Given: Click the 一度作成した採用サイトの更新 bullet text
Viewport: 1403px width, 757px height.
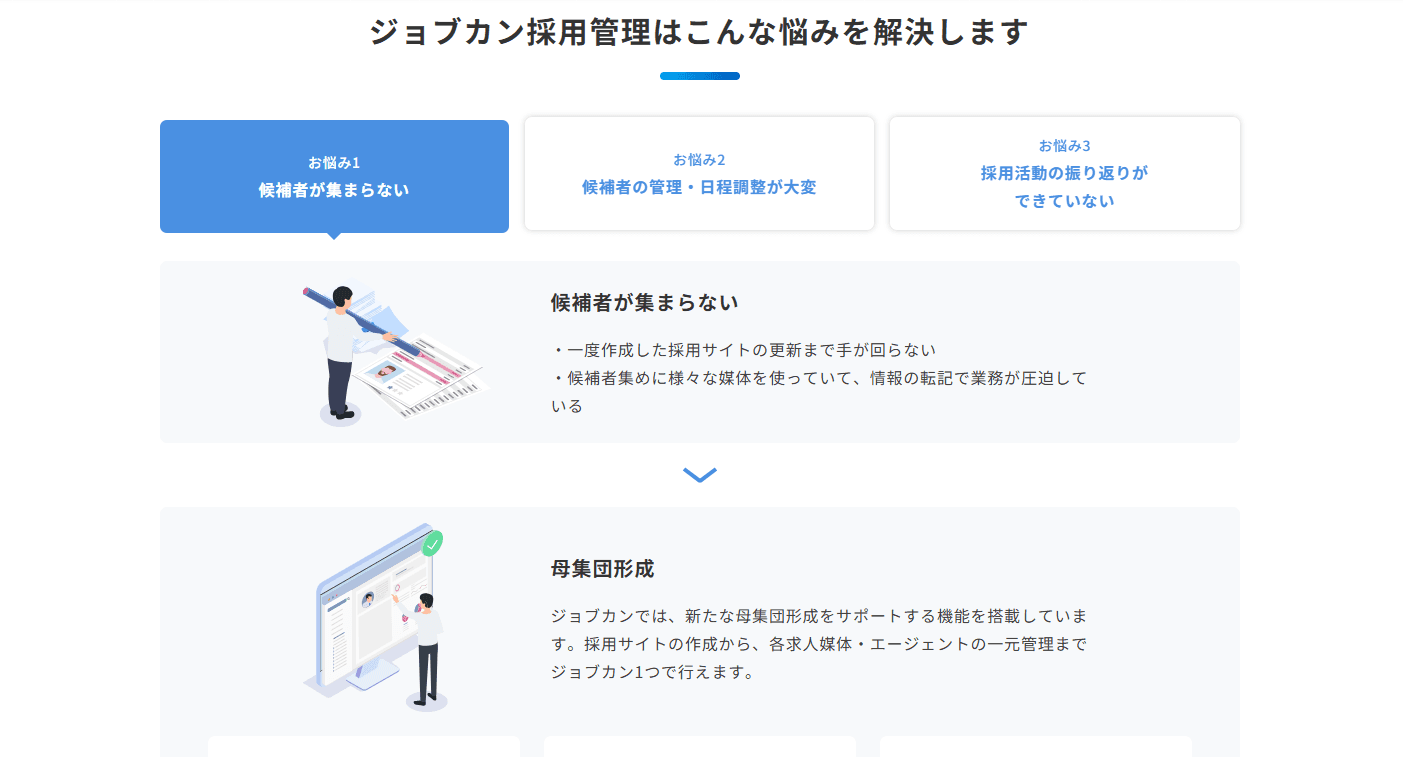Looking at the screenshot, I should pyautogui.click(x=743, y=350).
